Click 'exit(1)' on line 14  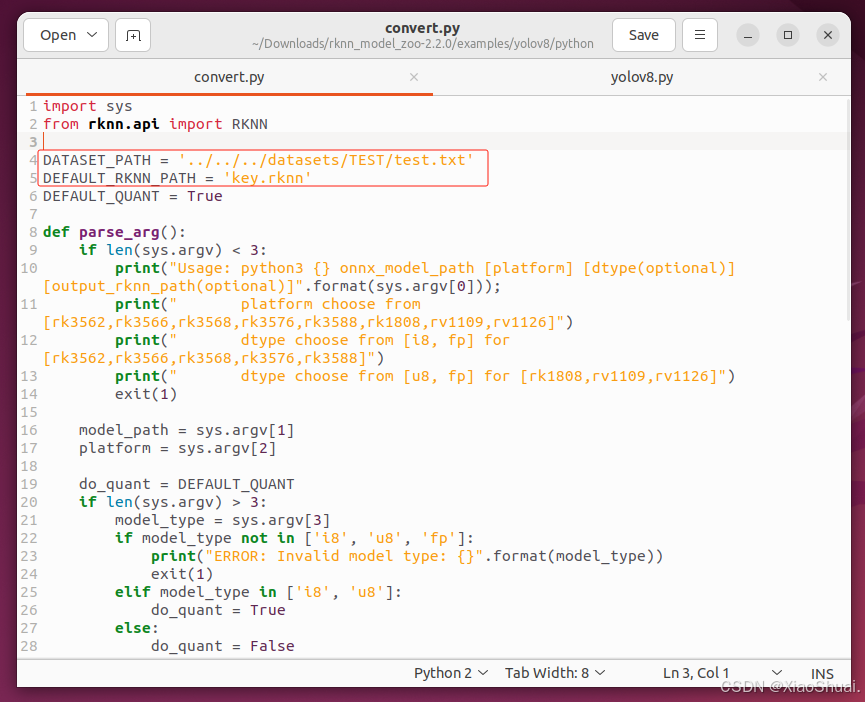point(146,394)
